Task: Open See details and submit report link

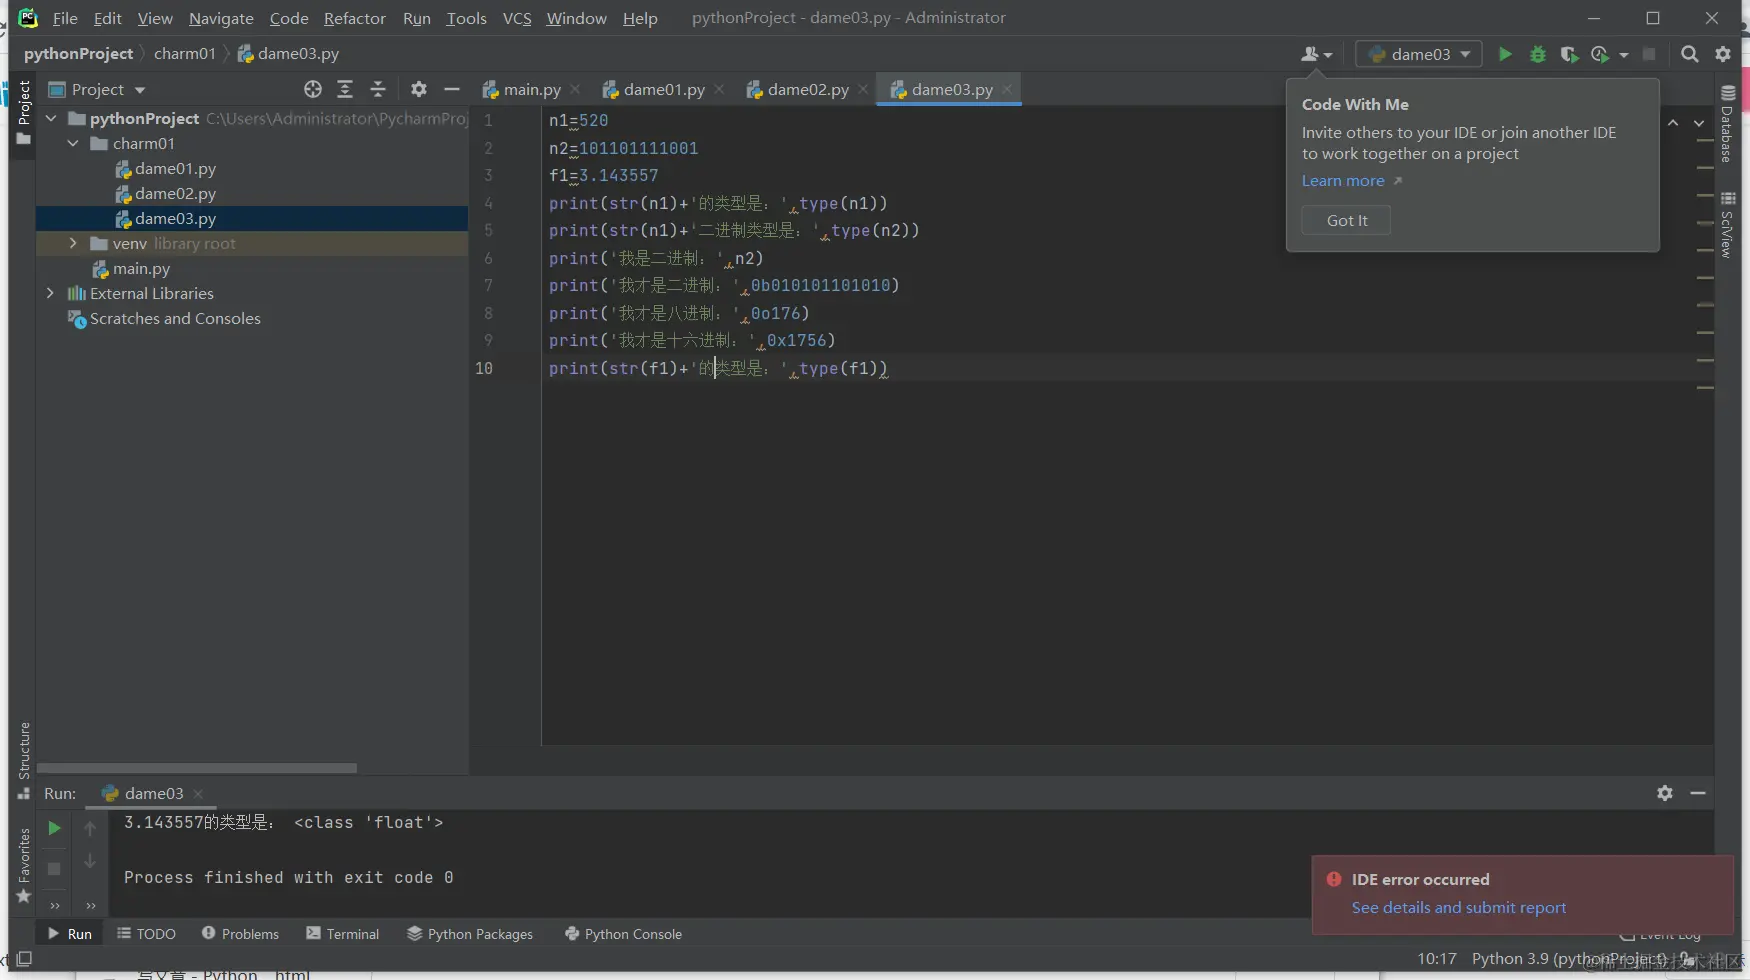Action: click(1459, 908)
